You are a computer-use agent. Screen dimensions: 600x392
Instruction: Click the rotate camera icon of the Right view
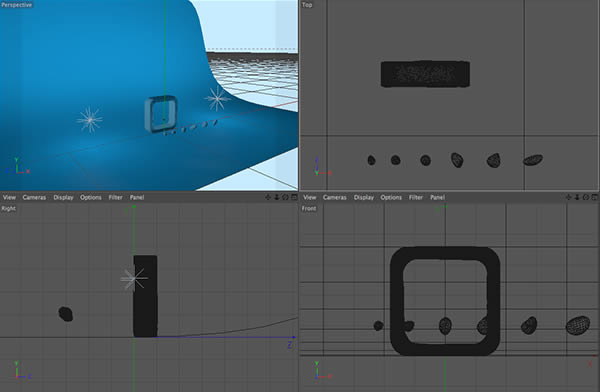tap(285, 197)
